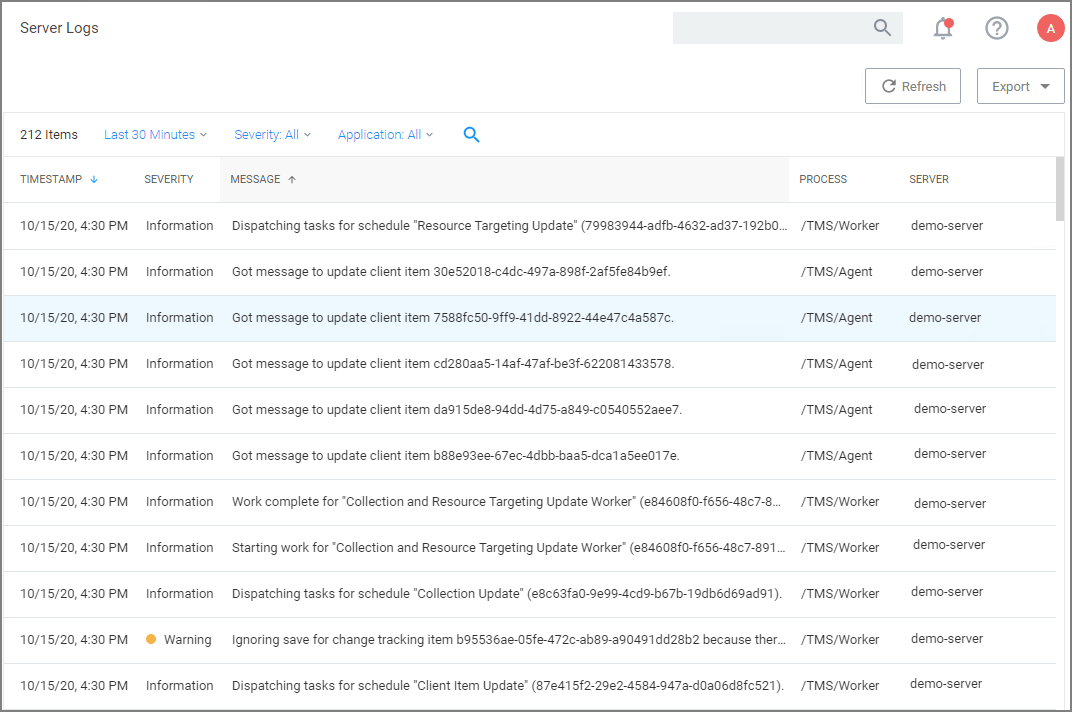
Task: Click the Message column sort arrow
Action: point(292,180)
